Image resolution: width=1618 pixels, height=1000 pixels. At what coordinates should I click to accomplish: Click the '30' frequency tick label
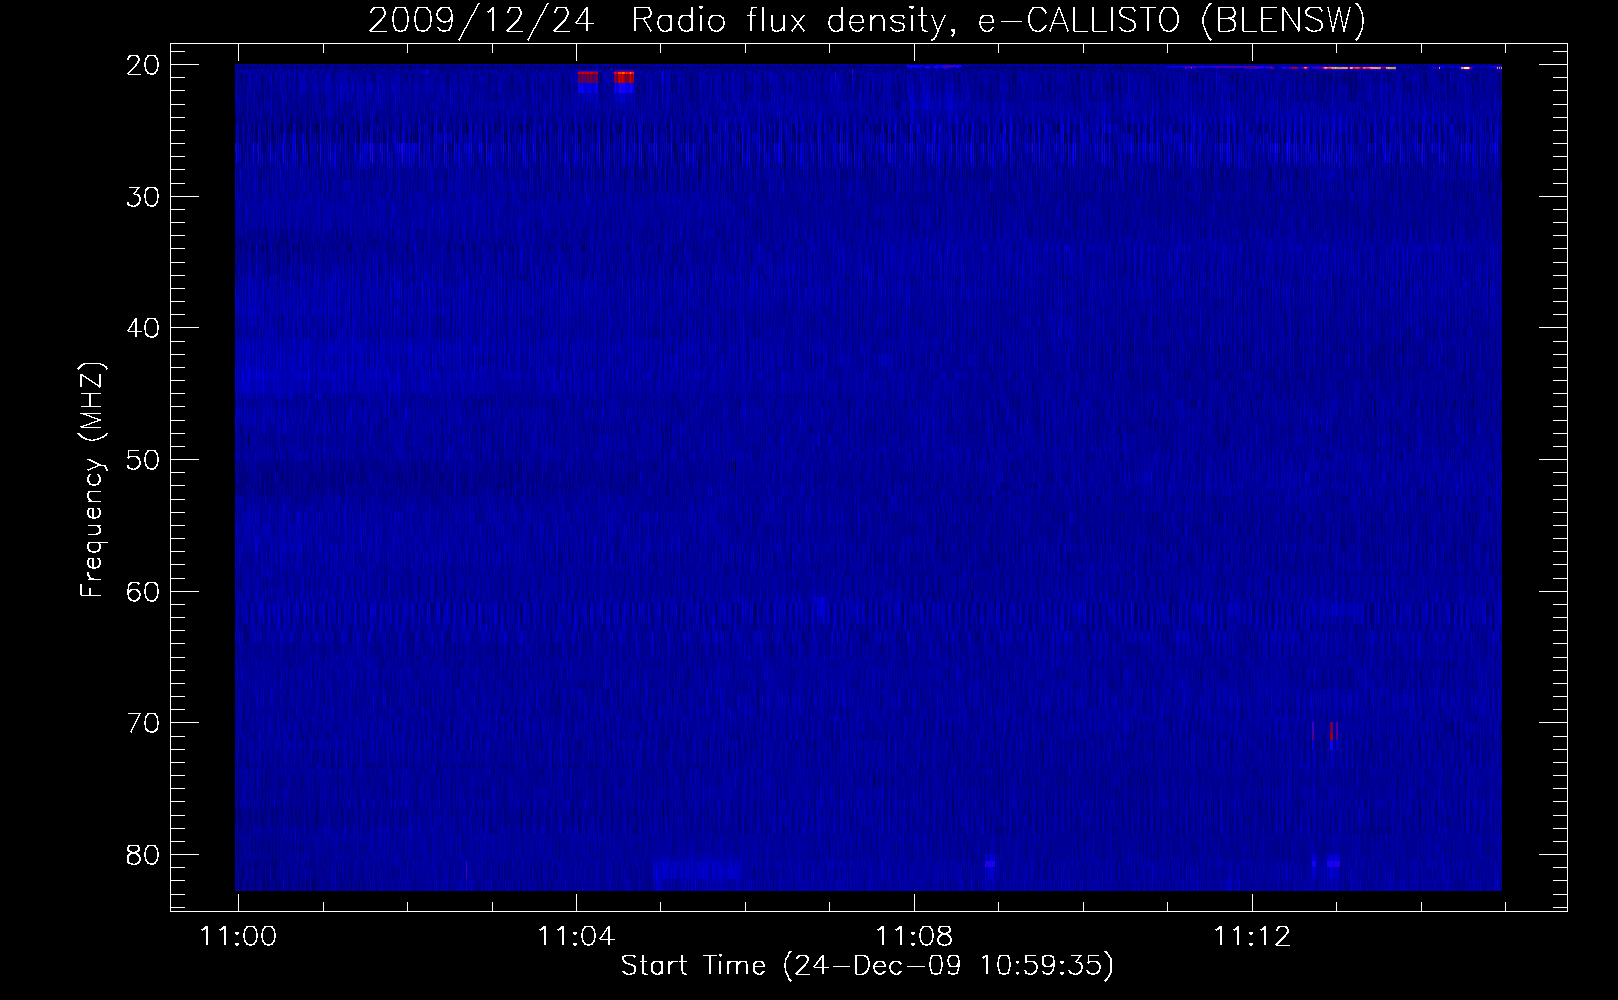pos(143,197)
